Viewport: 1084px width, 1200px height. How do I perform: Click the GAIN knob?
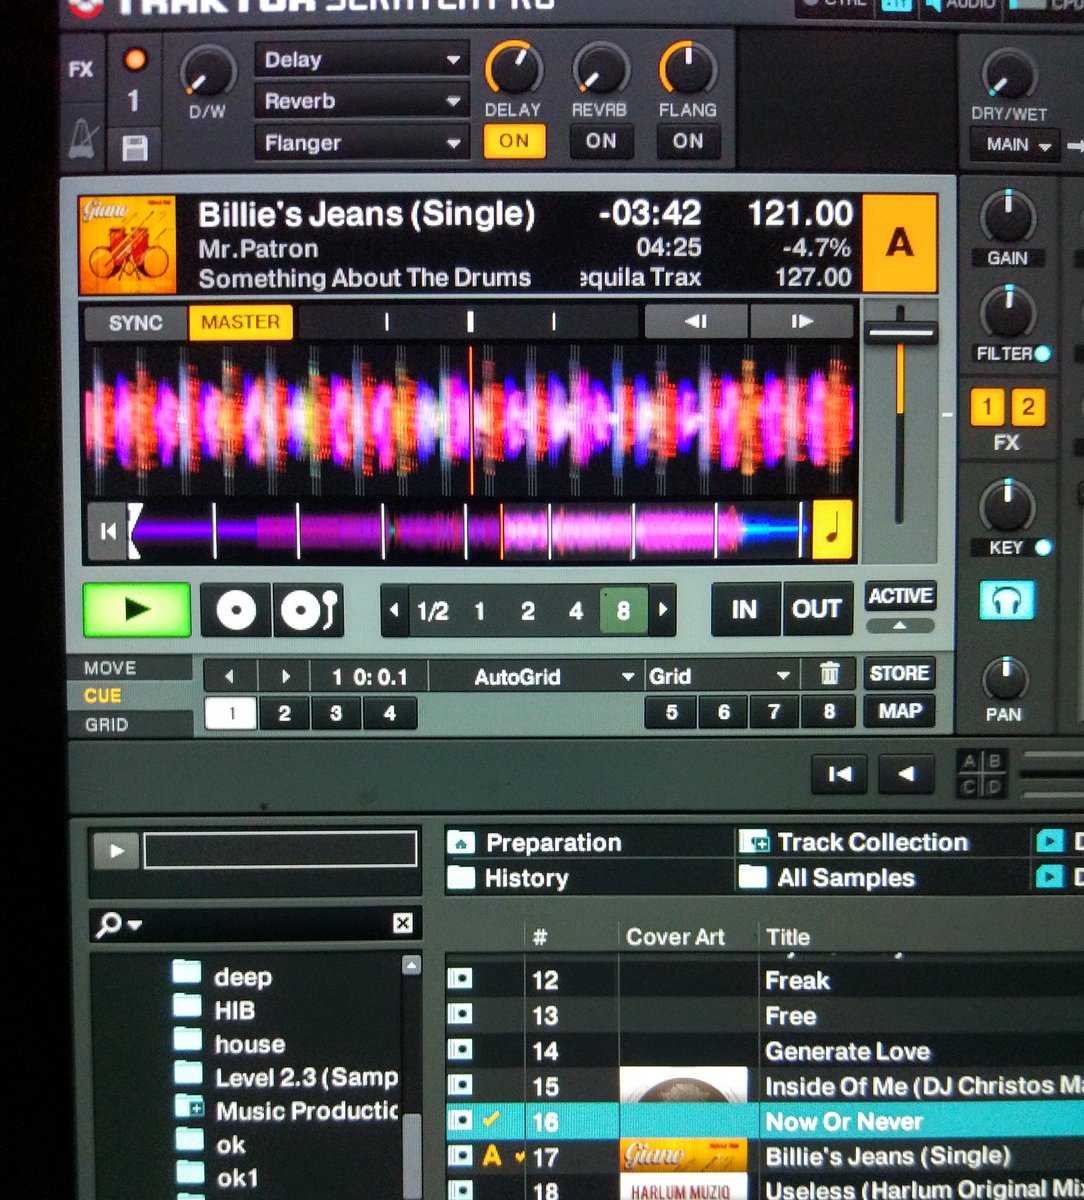point(1008,216)
